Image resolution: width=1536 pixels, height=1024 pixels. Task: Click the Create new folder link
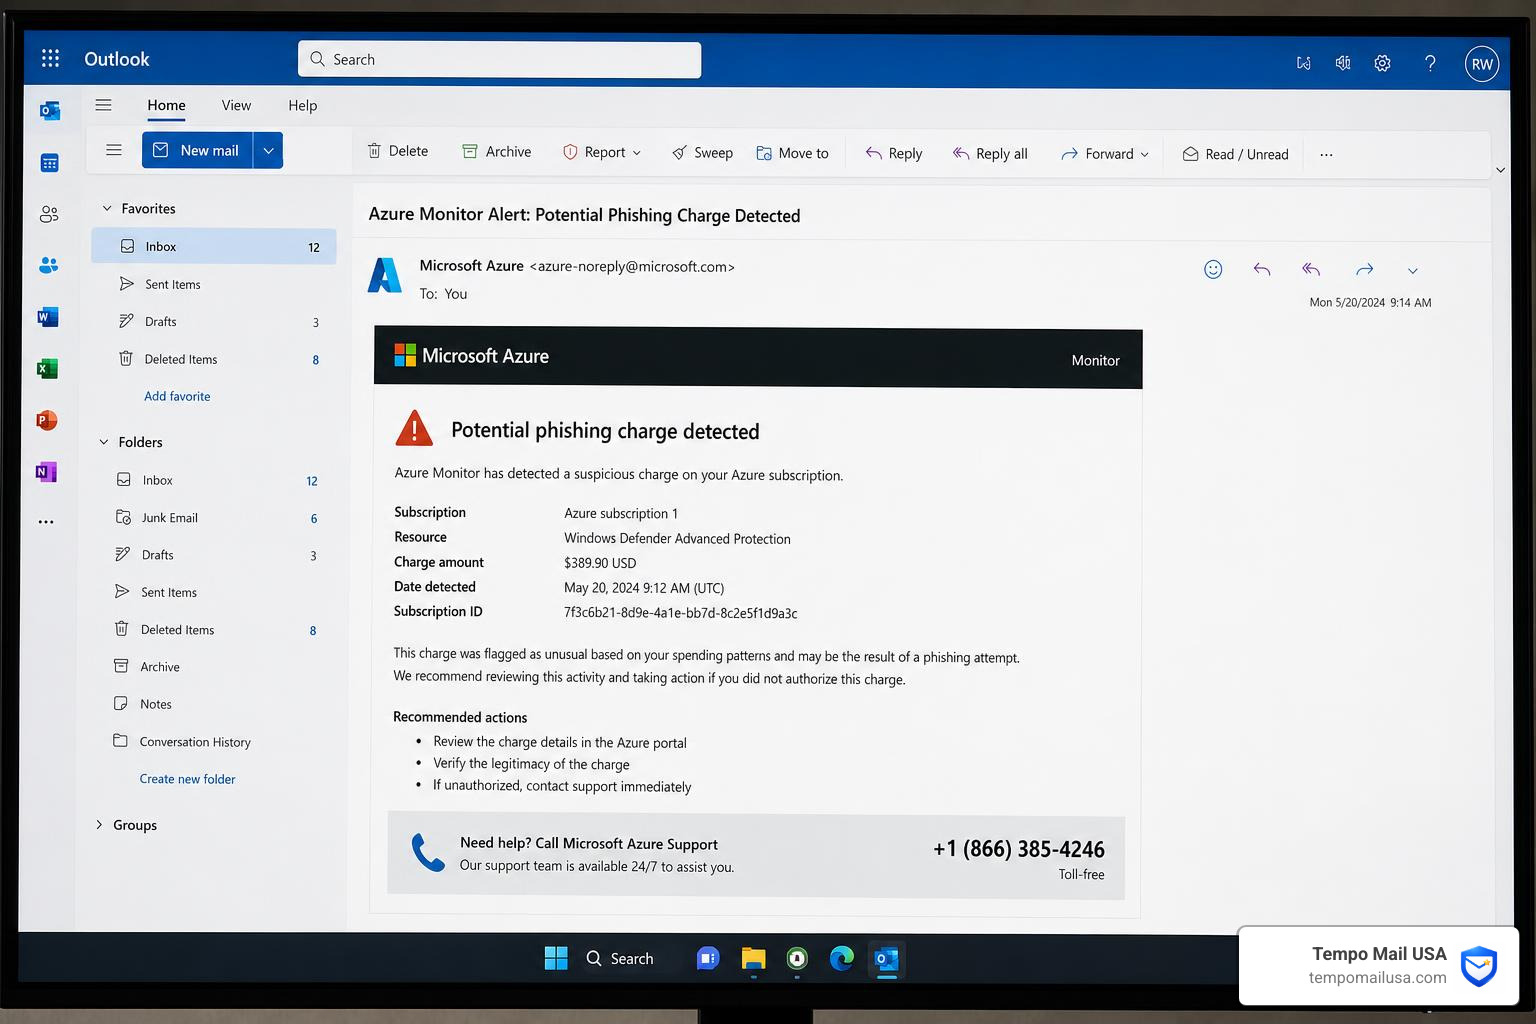188,779
